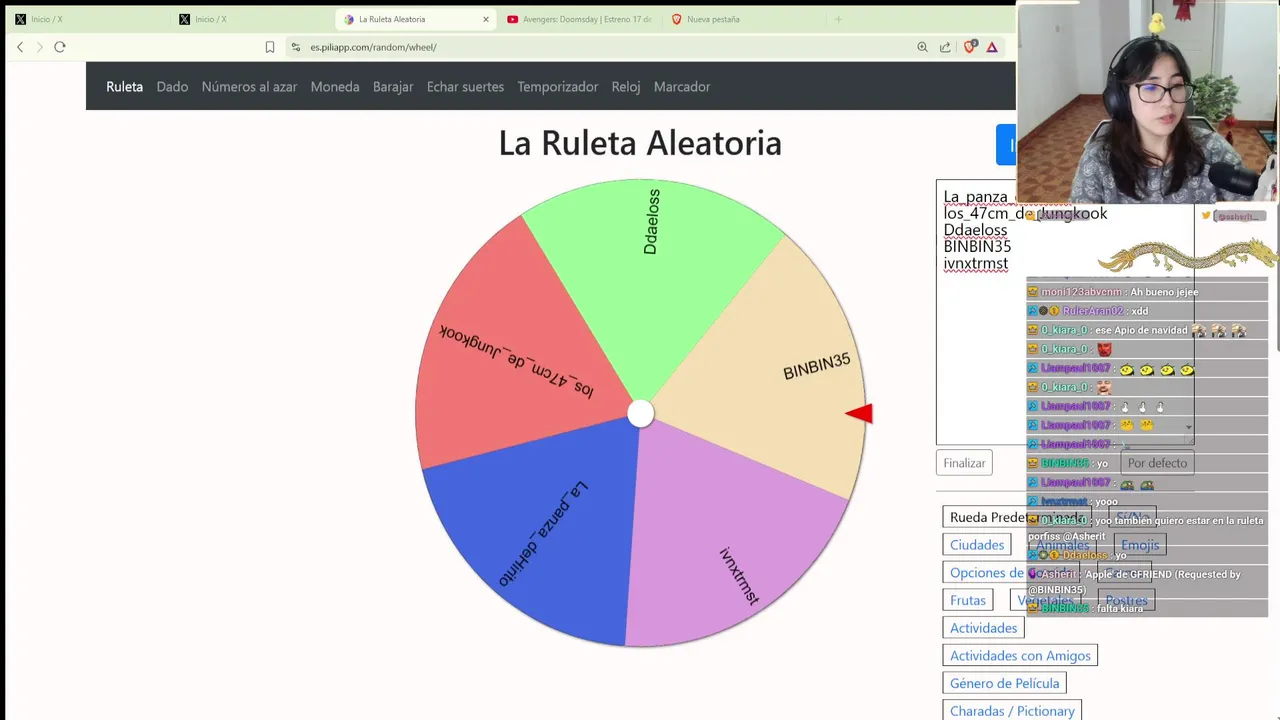The image size is (1280, 720).
Task: Click the address bar URL es.piliapp.com
Action: pos(373,47)
